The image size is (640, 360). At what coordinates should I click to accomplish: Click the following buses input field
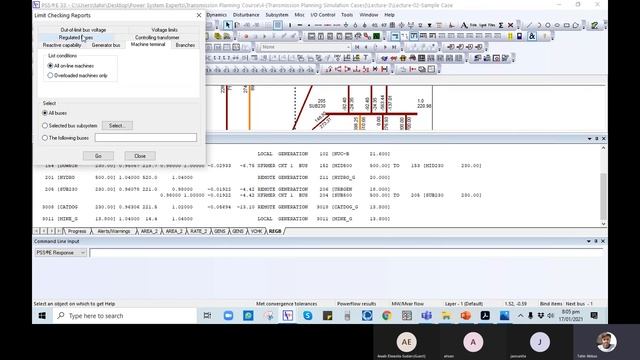(146, 138)
